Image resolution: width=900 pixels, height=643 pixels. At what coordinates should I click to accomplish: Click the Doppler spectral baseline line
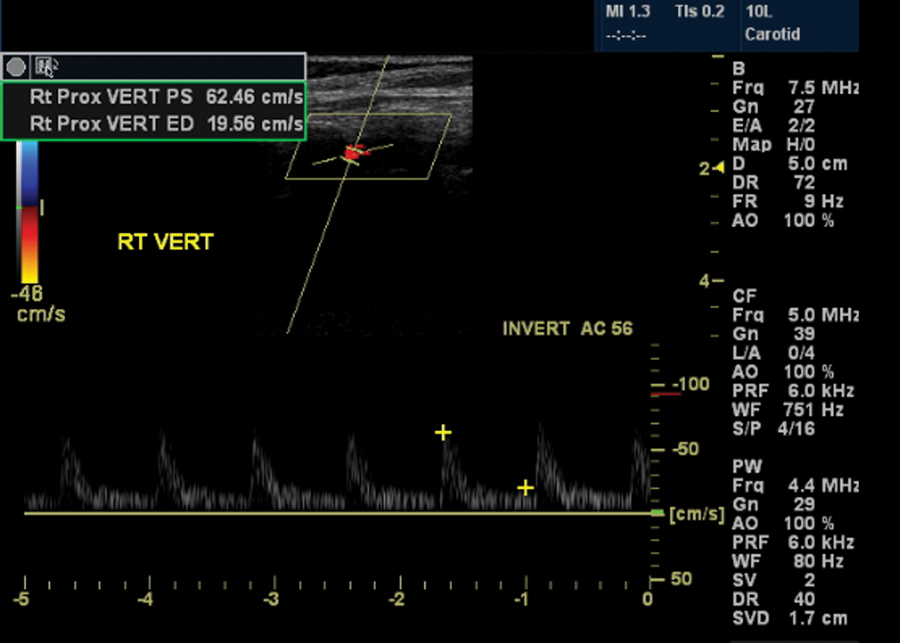coord(339,513)
